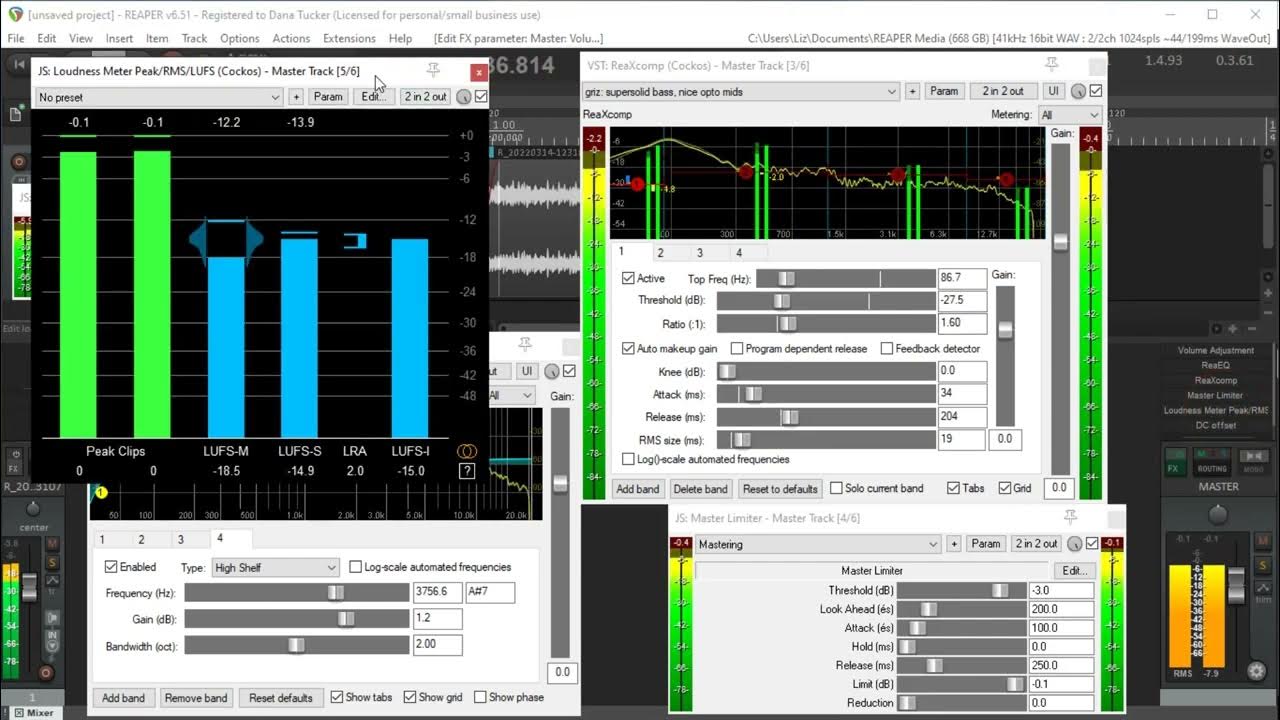1280x720 pixels.
Task: Click the Loudness Meter wet/dry mix knob
Action: tap(464, 97)
